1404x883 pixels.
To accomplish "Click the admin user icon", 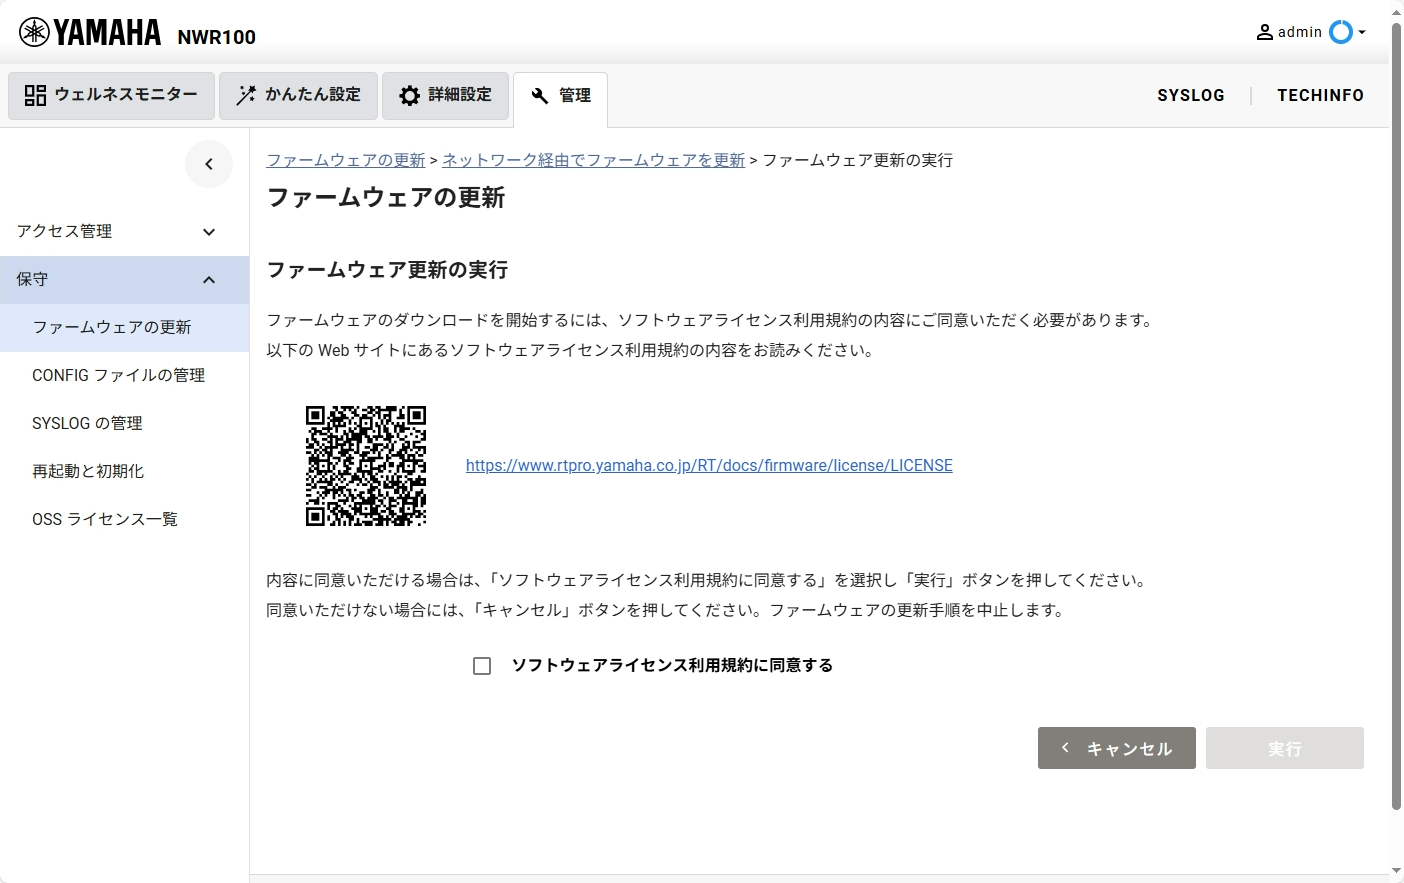I will [1265, 32].
